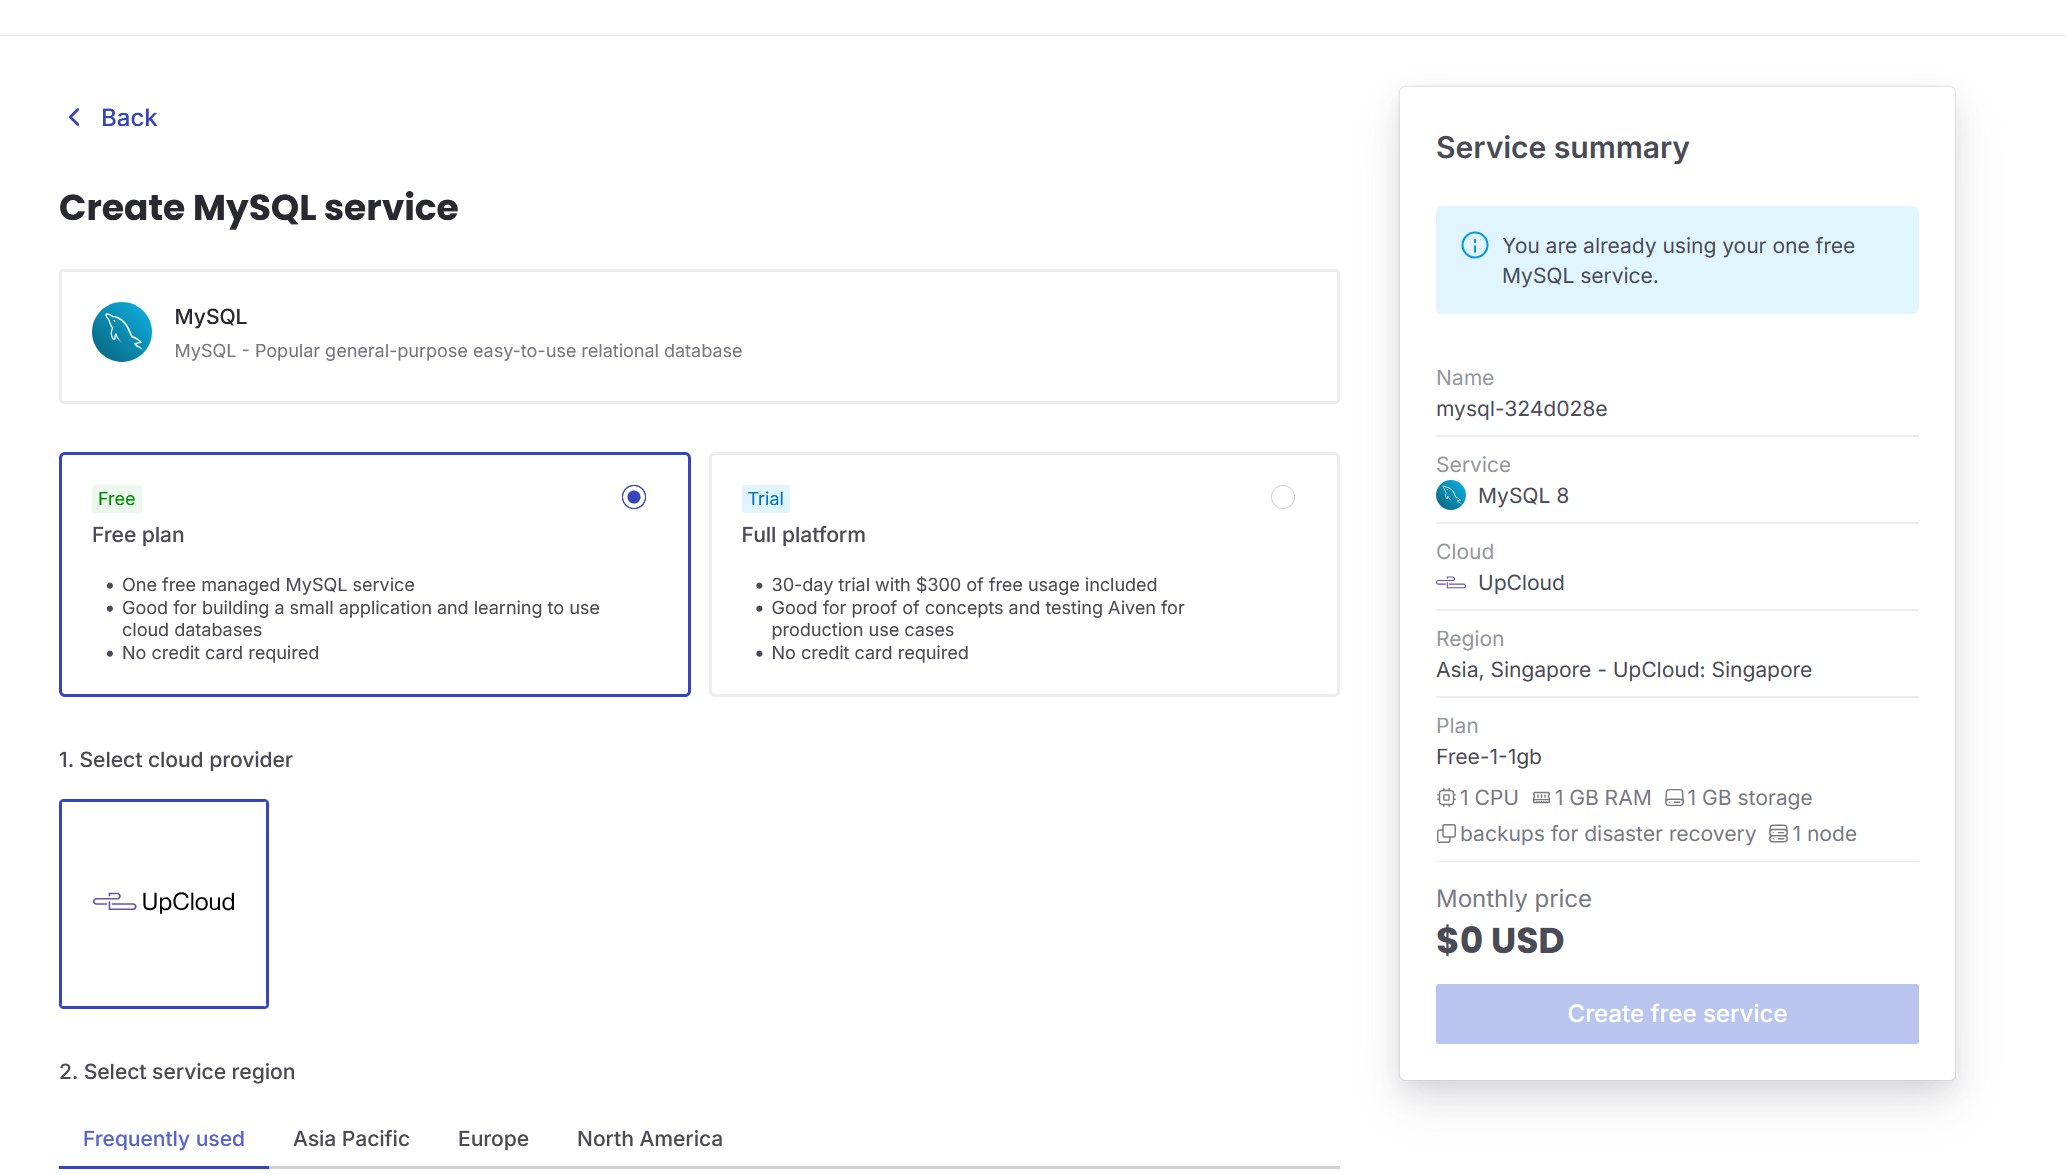Click the Service summary heading
The width and height of the screenshot is (2066, 1174).
[1563, 148]
